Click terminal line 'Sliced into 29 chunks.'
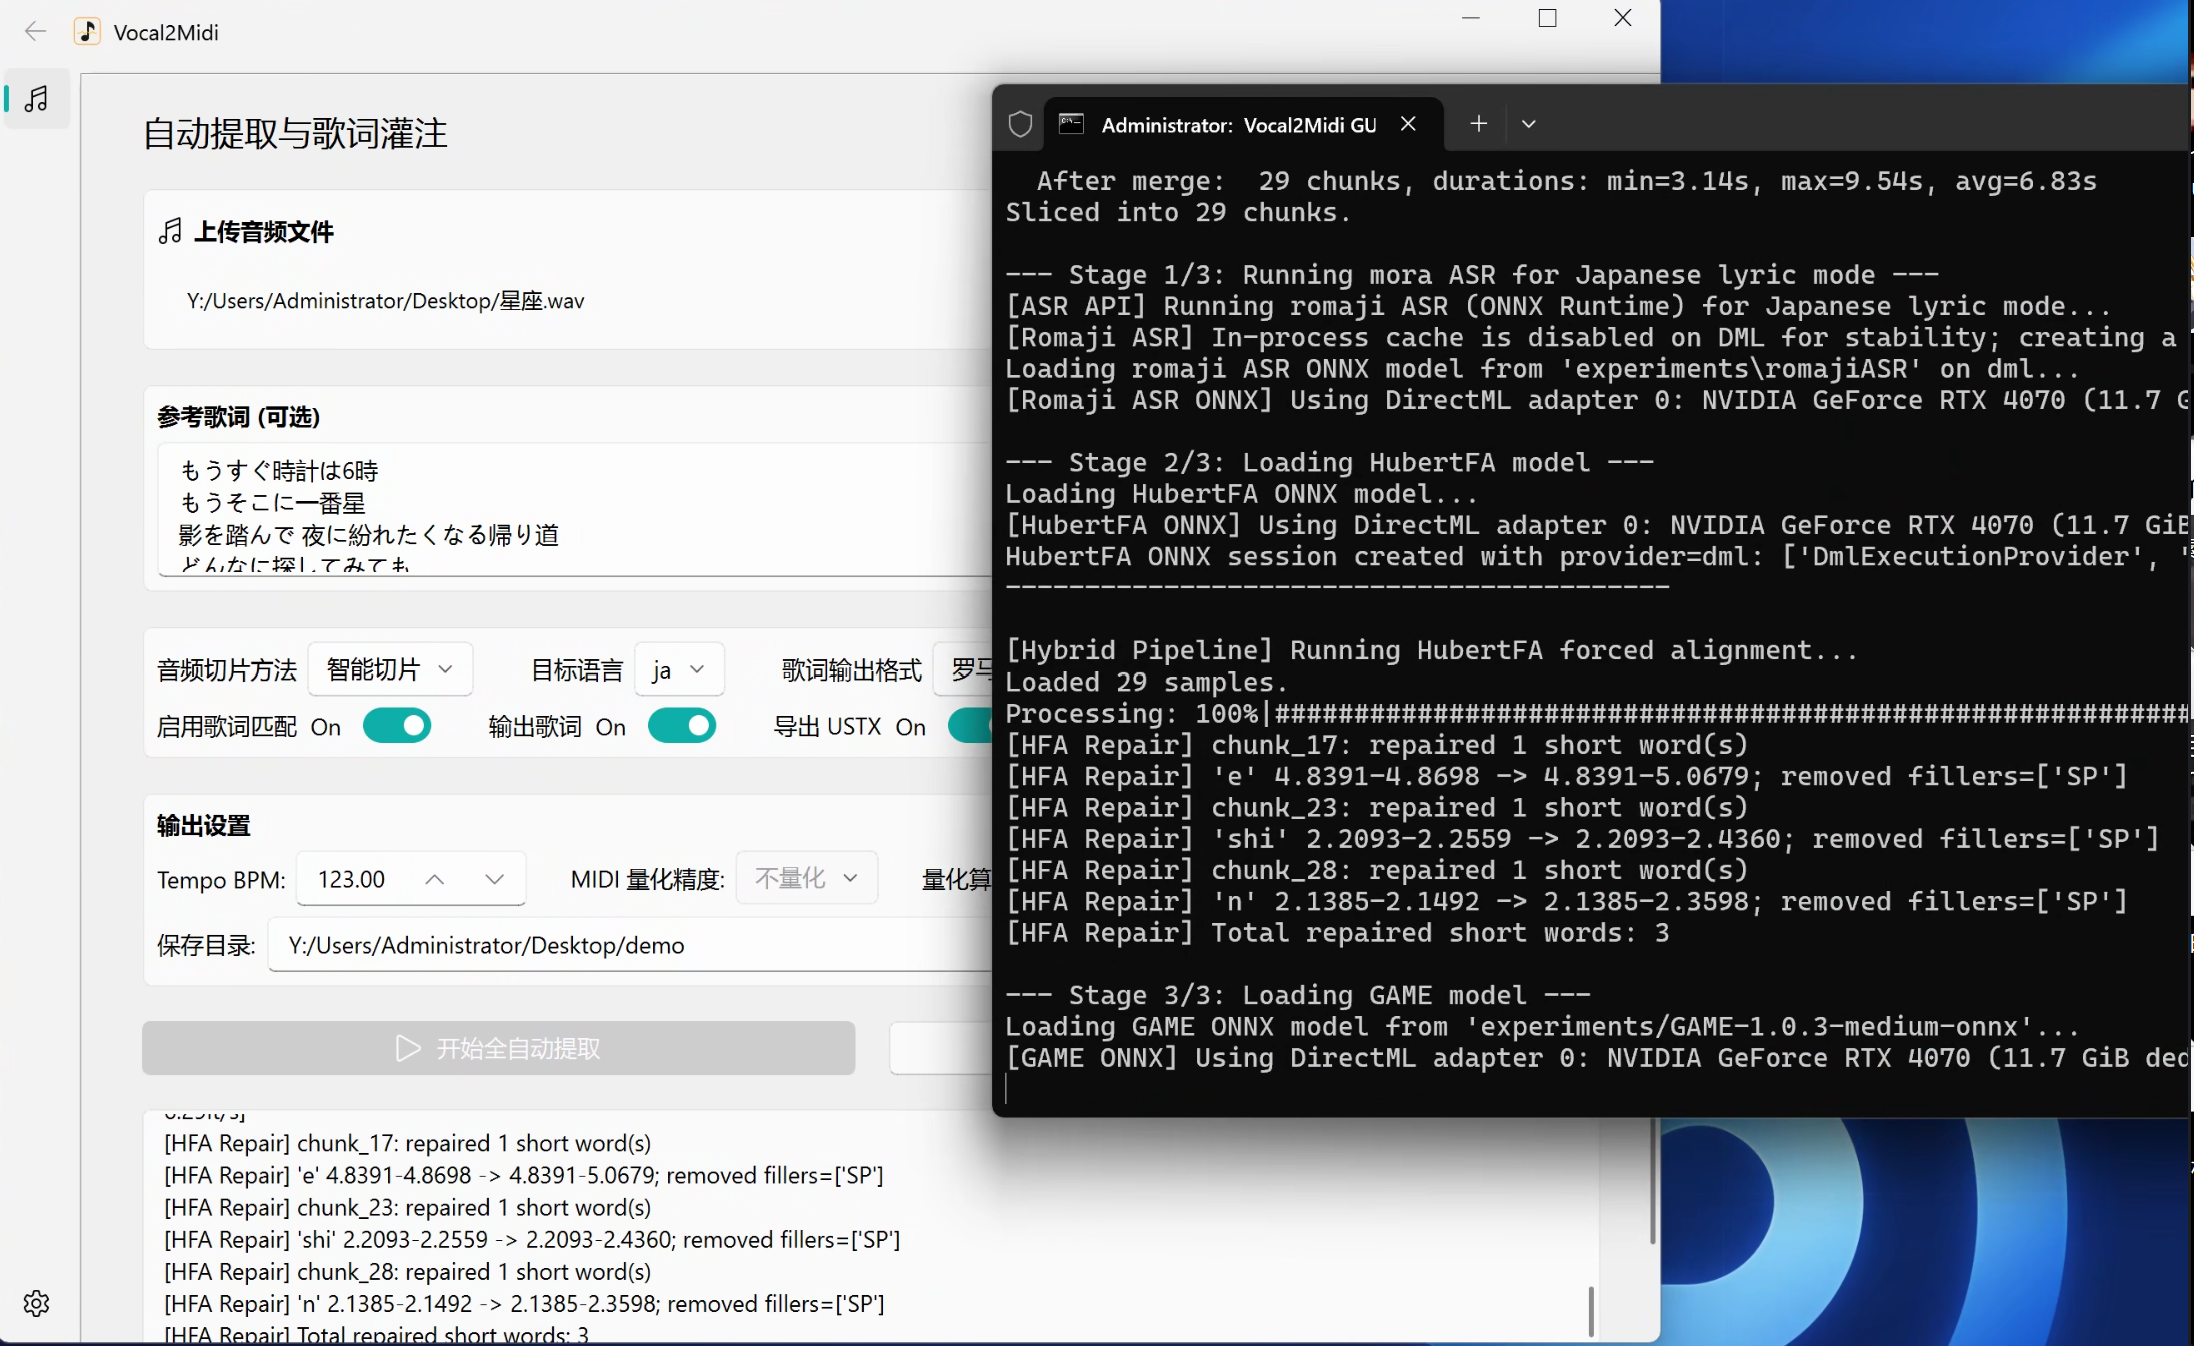Screen dimensions: 2194x1346 point(1178,212)
